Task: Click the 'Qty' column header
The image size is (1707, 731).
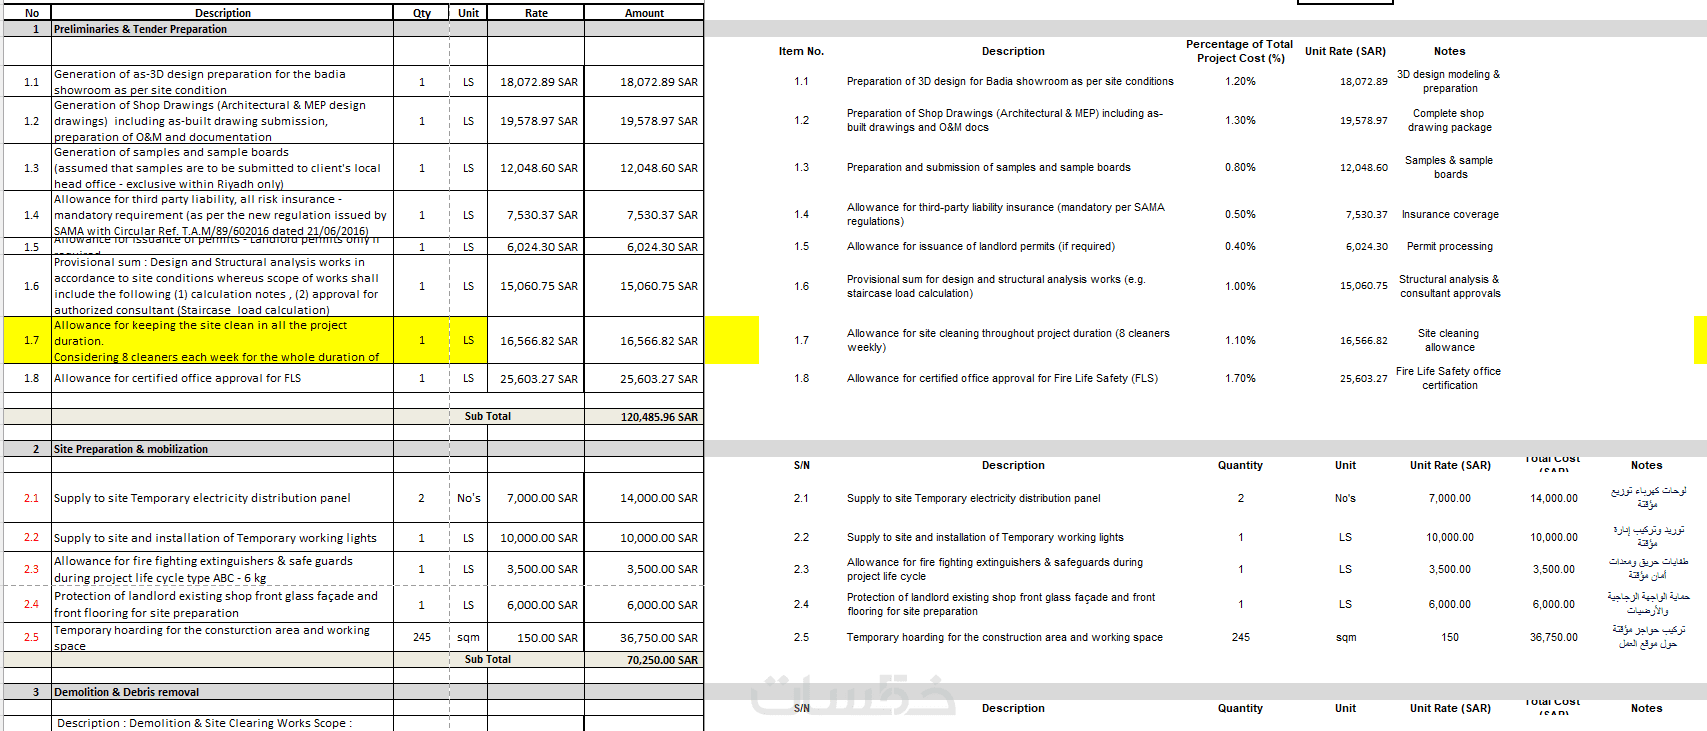Action: (x=422, y=13)
